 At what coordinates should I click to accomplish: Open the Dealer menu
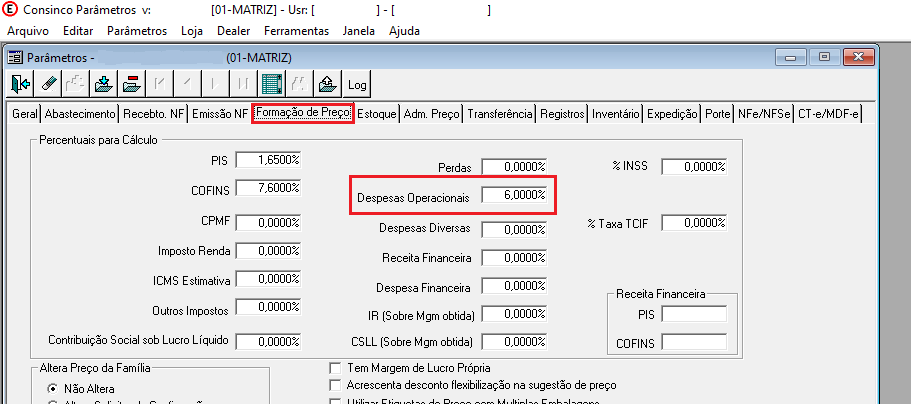(x=234, y=31)
